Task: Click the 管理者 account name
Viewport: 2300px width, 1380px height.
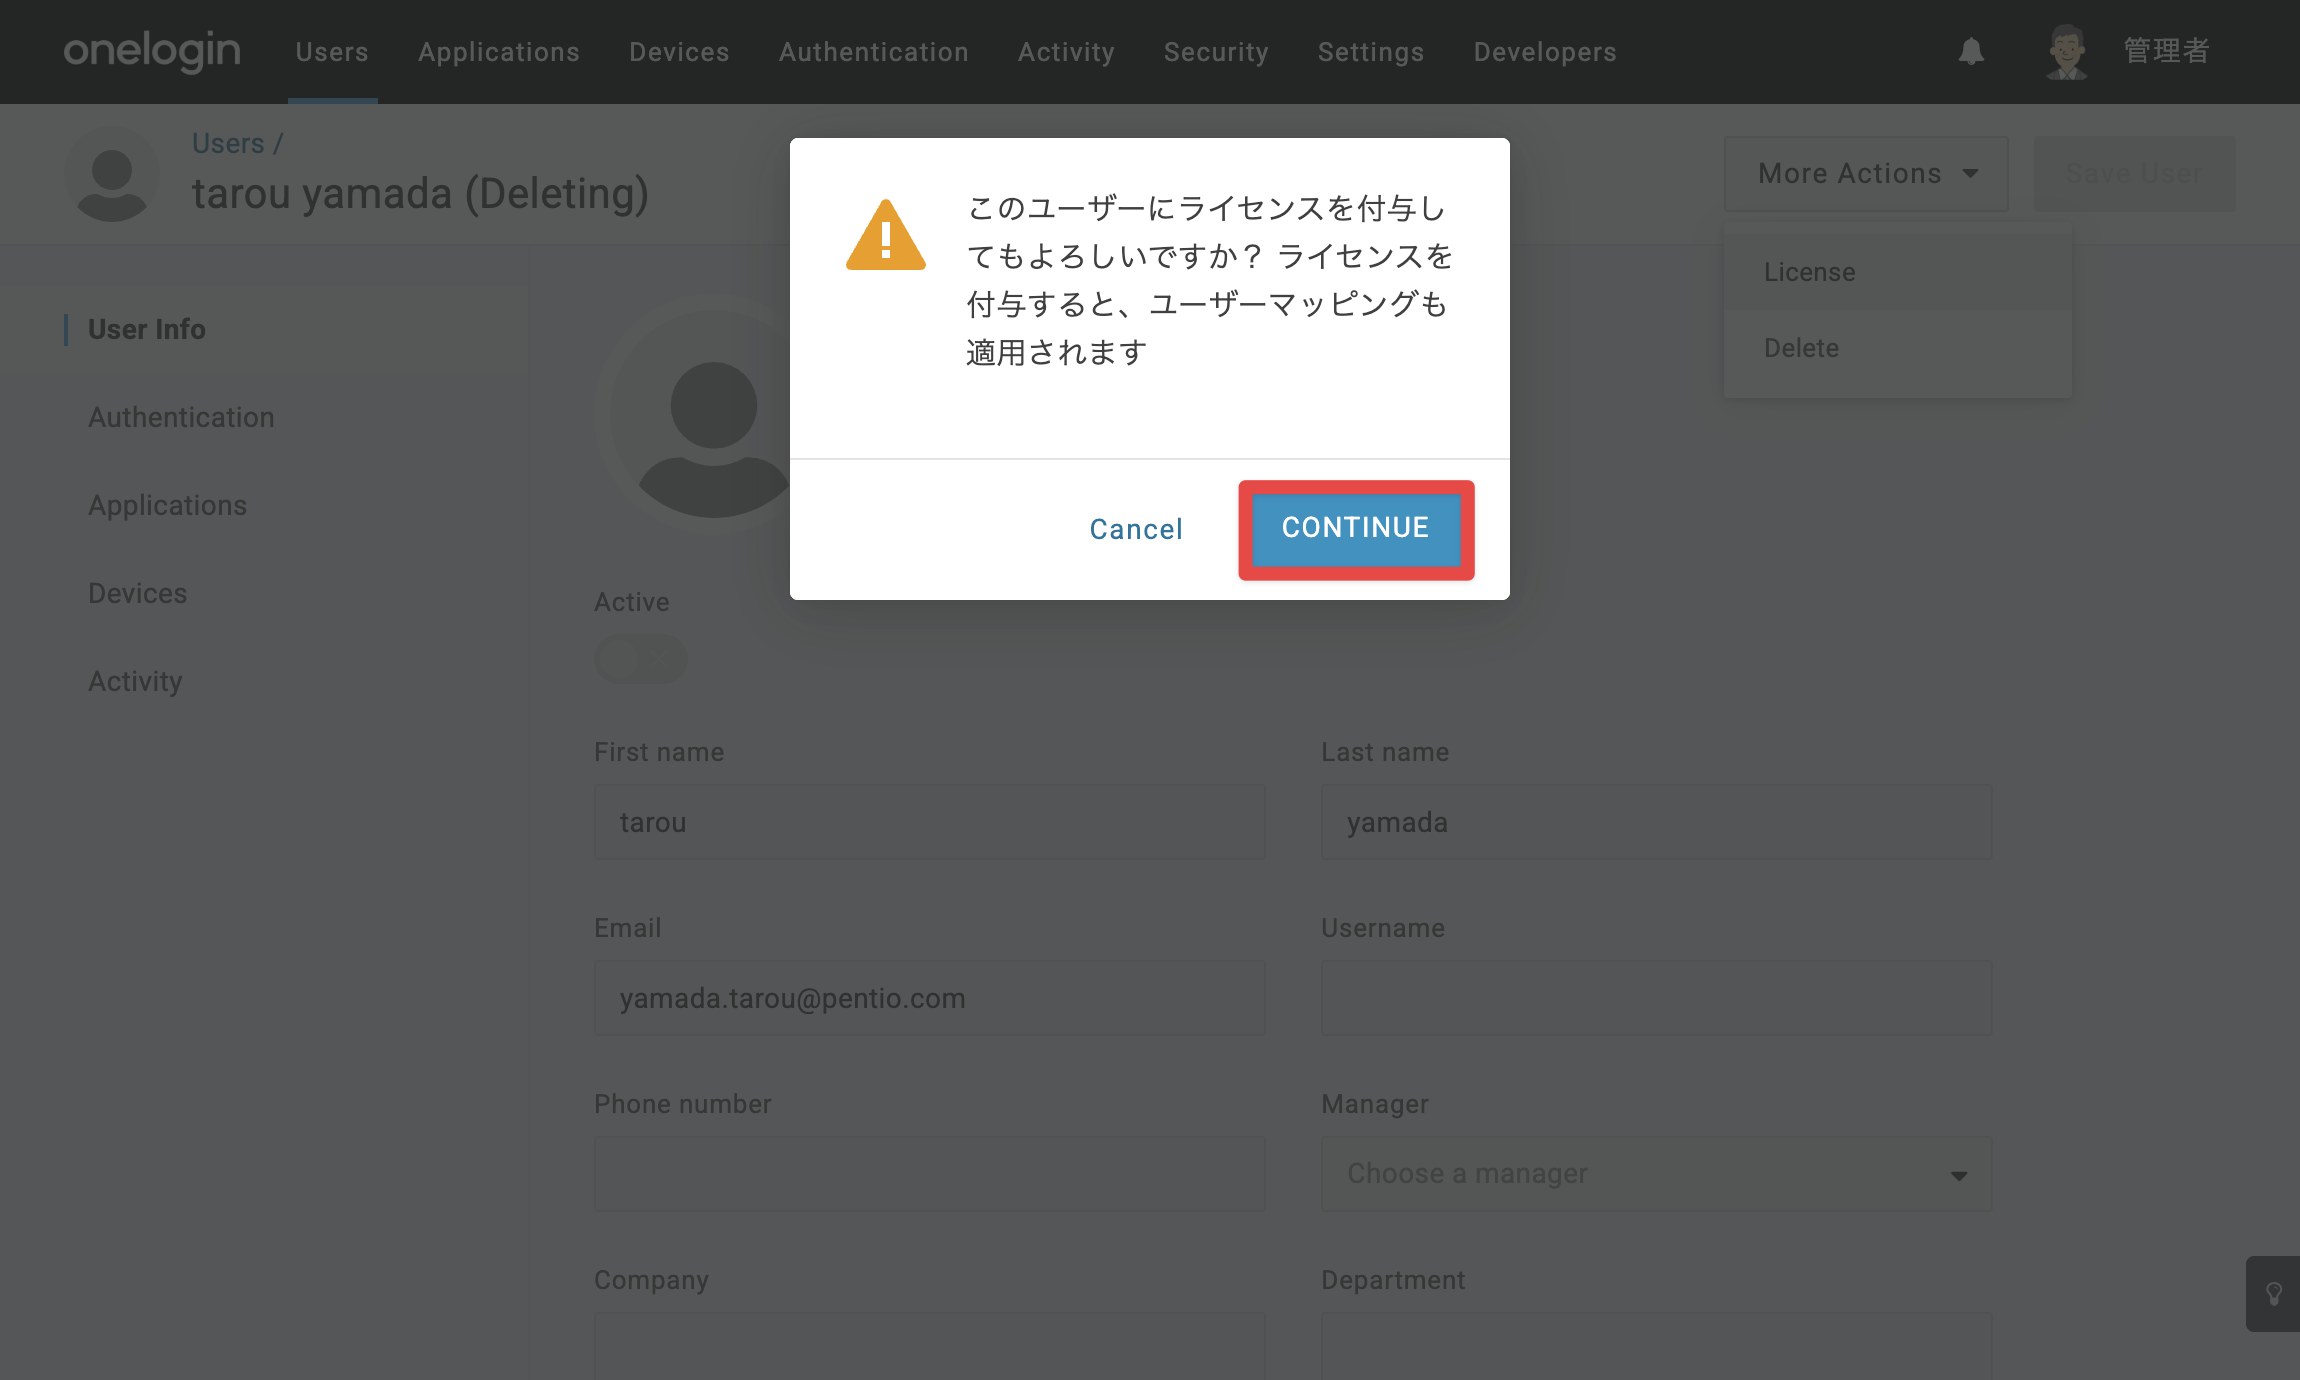Action: click(2166, 51)
